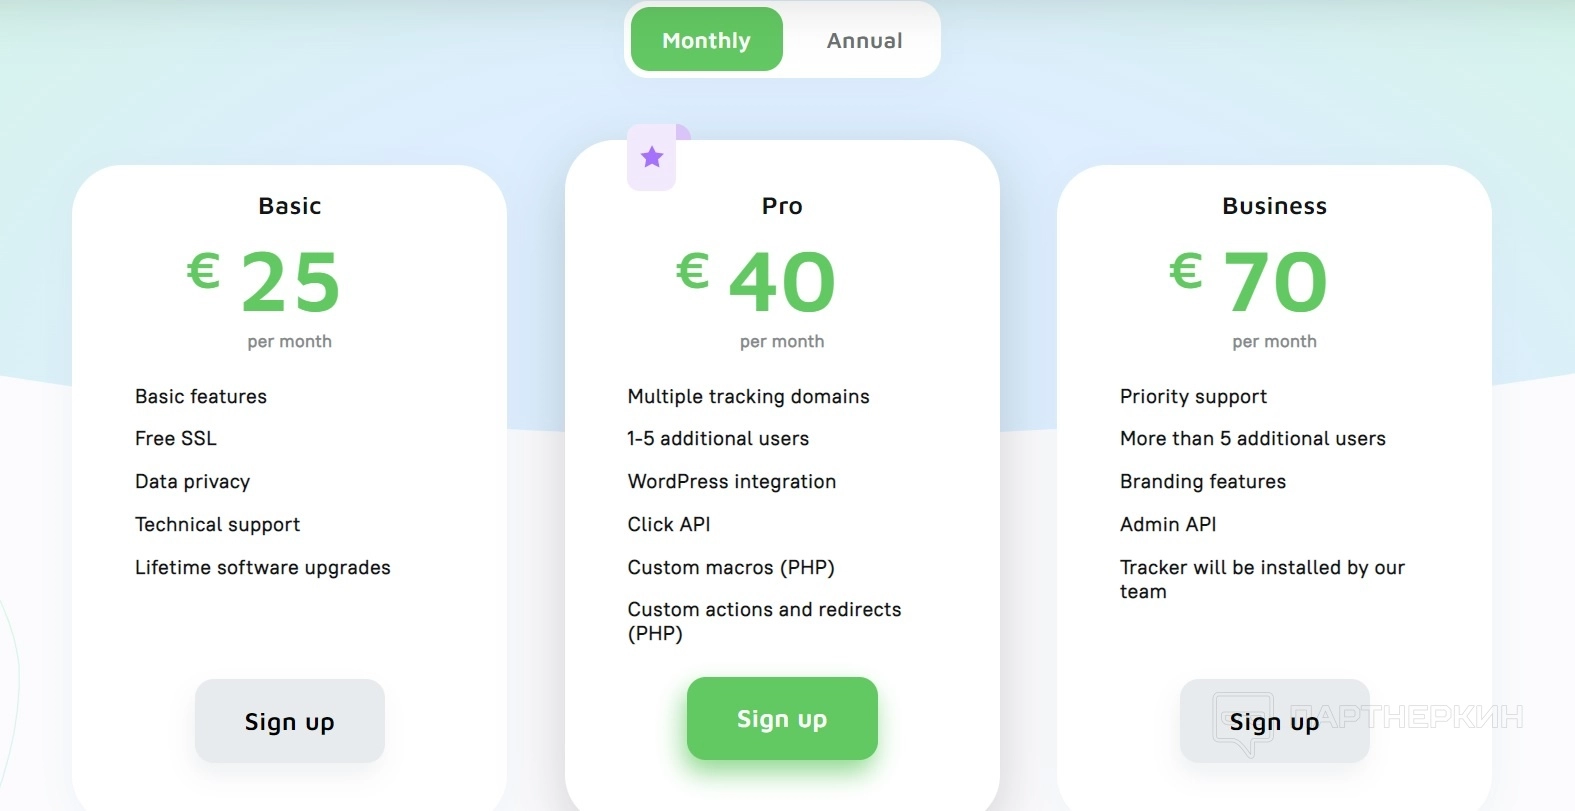Click the euro symbol beside 25
This screenshot has height=811, width=1575.
204,271
